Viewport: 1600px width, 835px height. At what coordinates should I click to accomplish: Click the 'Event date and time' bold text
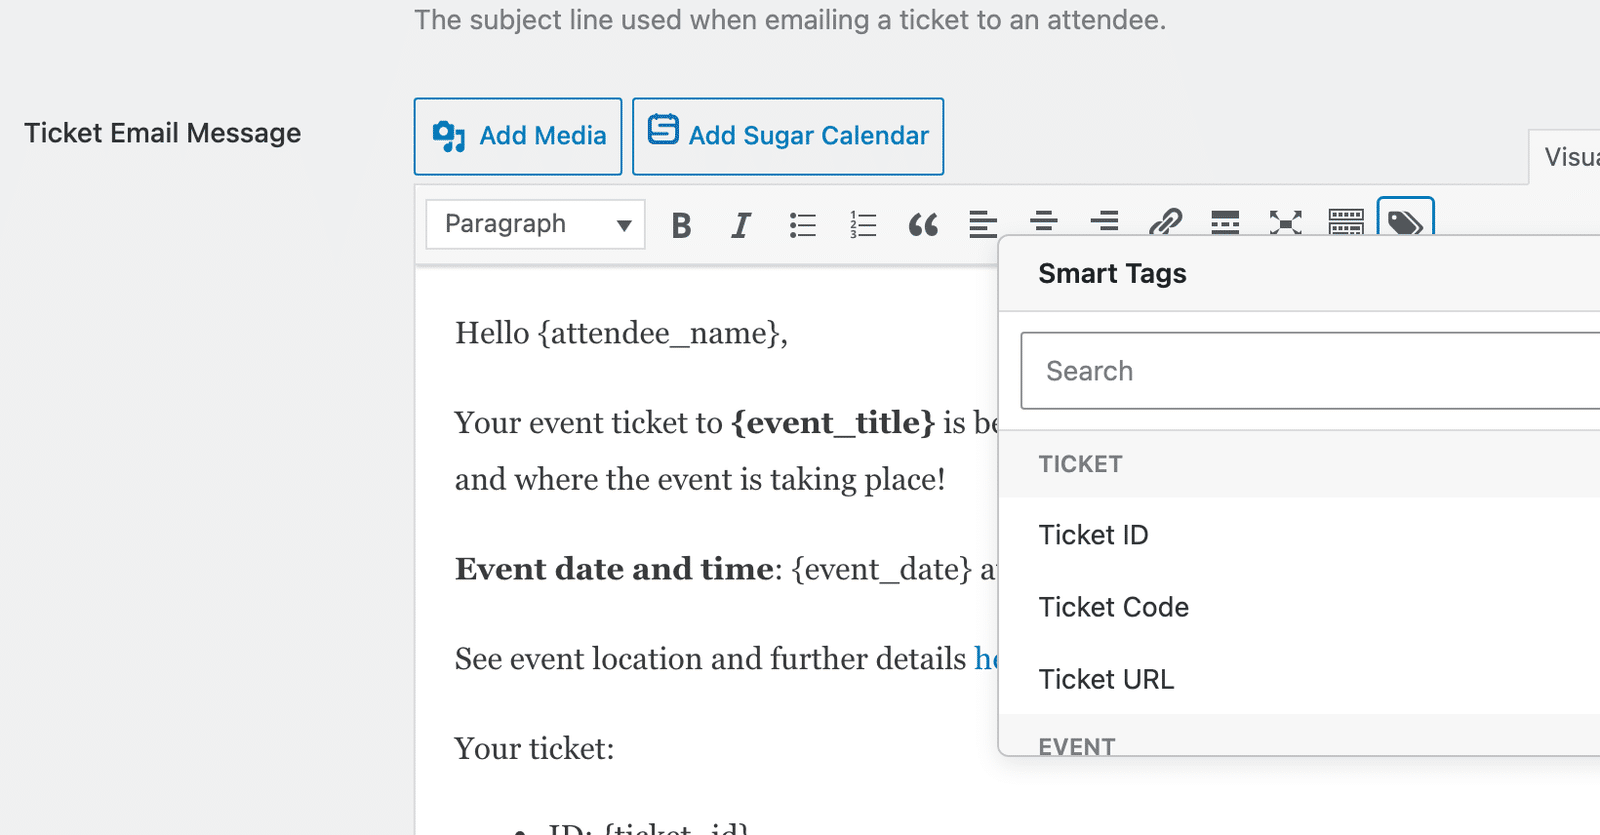point(614,569)
